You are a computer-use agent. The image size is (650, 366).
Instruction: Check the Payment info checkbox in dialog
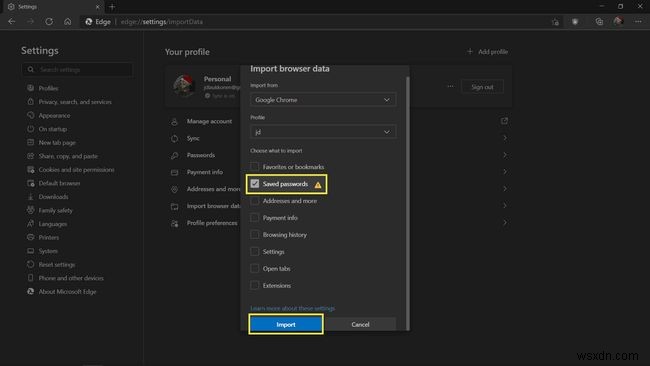click(255, 218)
